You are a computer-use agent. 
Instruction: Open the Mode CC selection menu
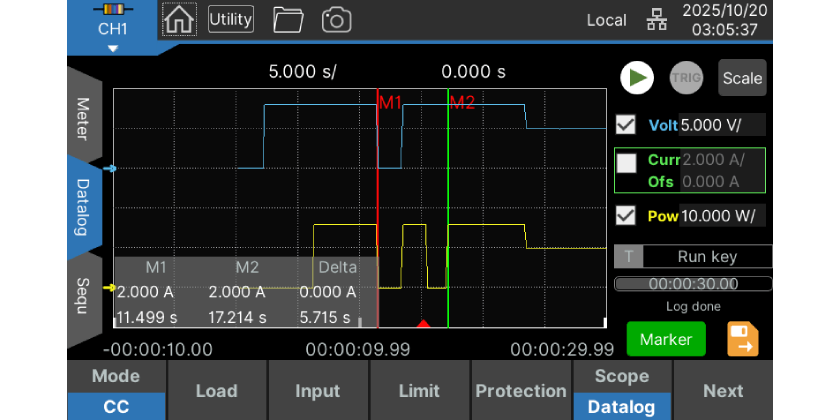[x=116, y=391]
